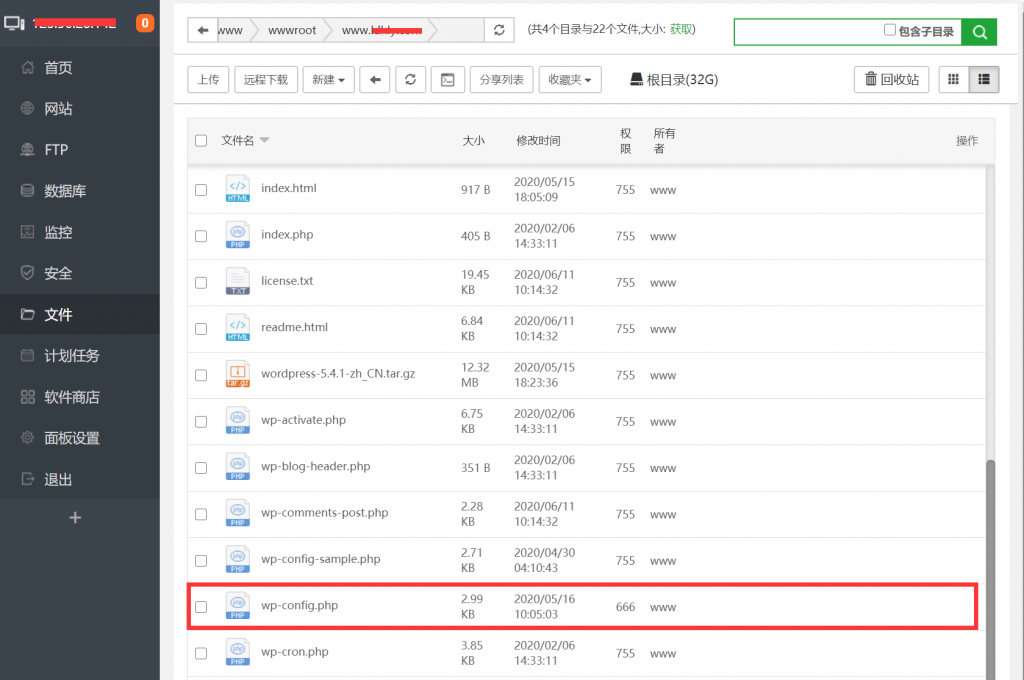This screenshot has width=1024, height=680.
Task: Click the 根目录(32G) disk entry
Action: click(x=673, y=80)
